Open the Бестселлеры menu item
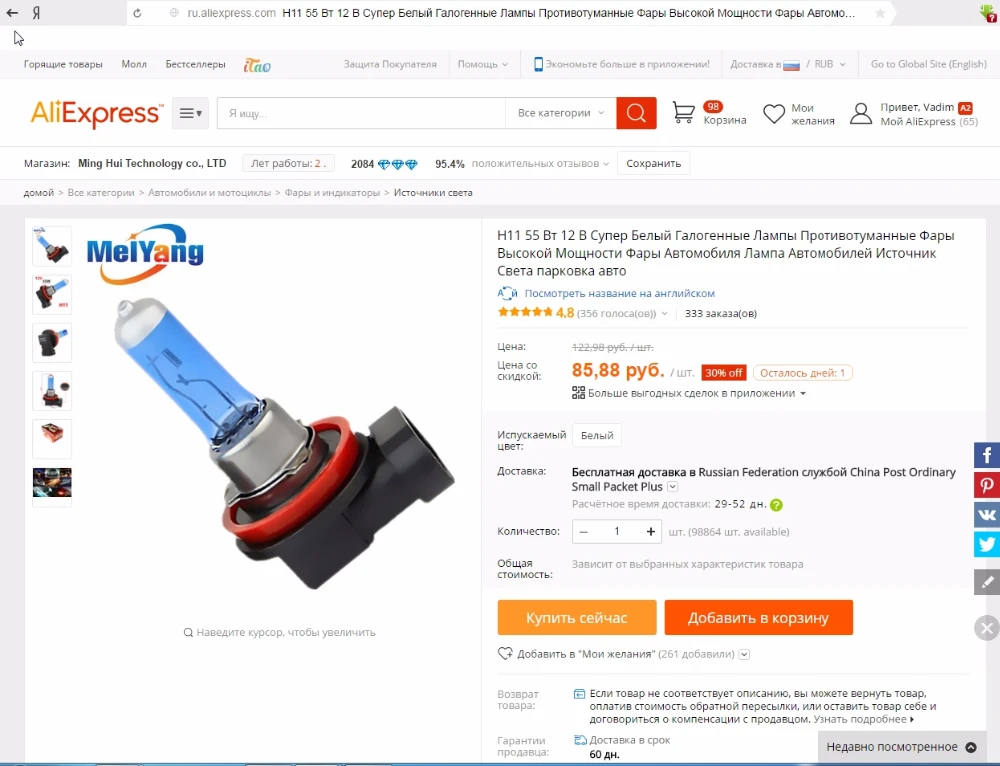The width and height of the screenshot is (1000, 766). [x=195, y=64]
